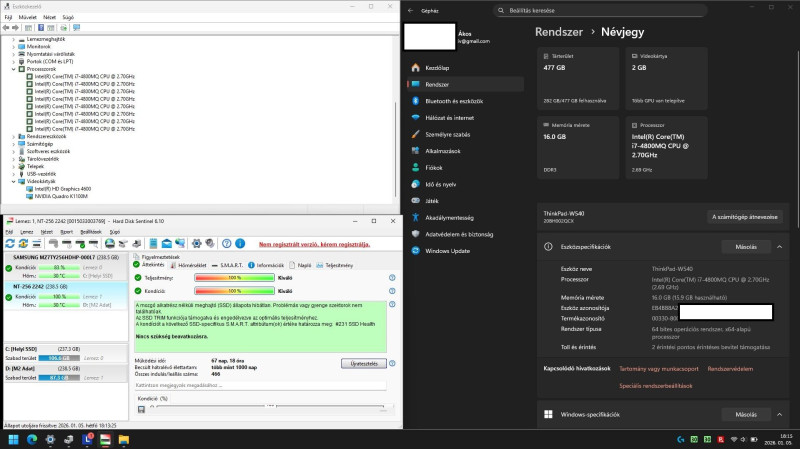Click the Teljesítmény 100 % progress bar
The image size is (800, 449).
234,278
